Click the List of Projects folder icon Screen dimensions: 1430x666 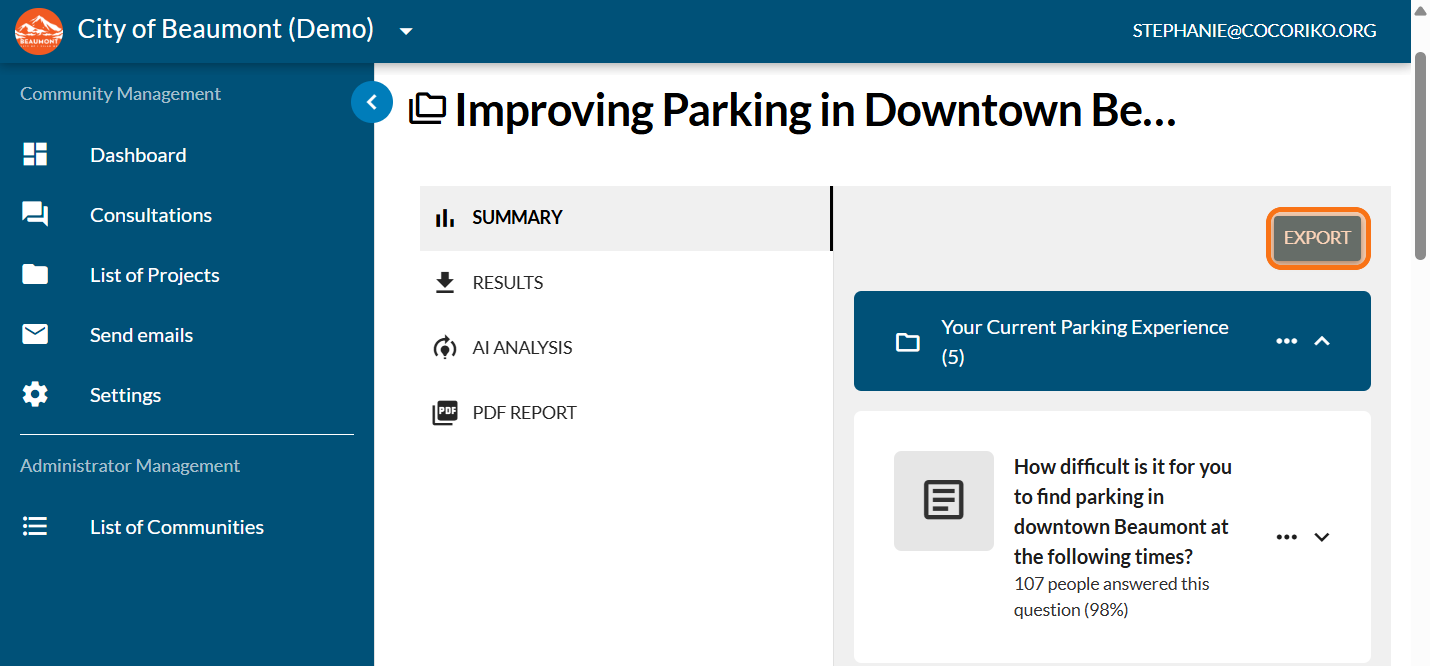[x=35, y=275]
